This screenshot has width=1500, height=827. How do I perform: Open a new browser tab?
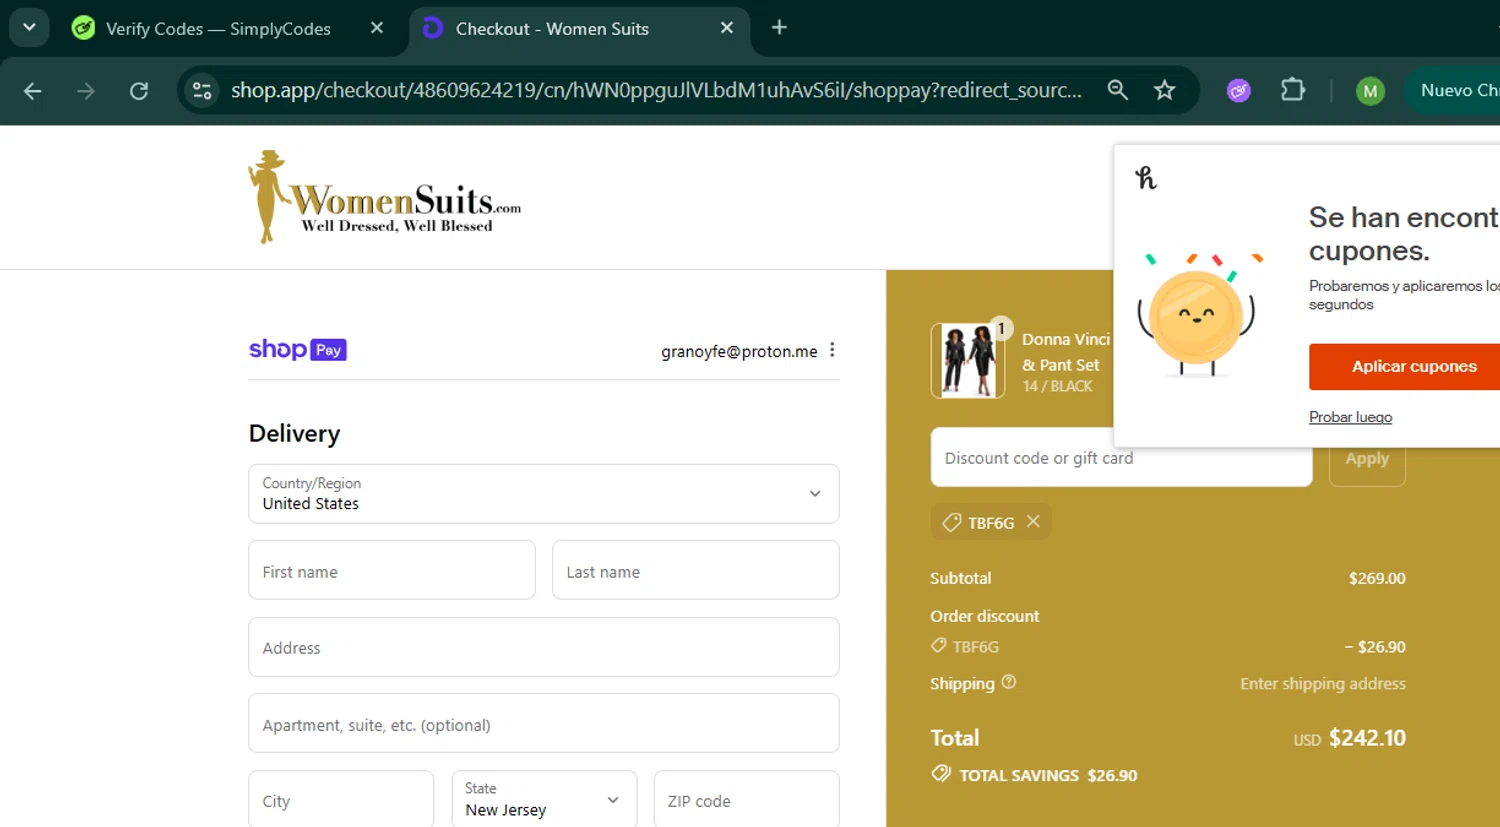click(780, 28)
